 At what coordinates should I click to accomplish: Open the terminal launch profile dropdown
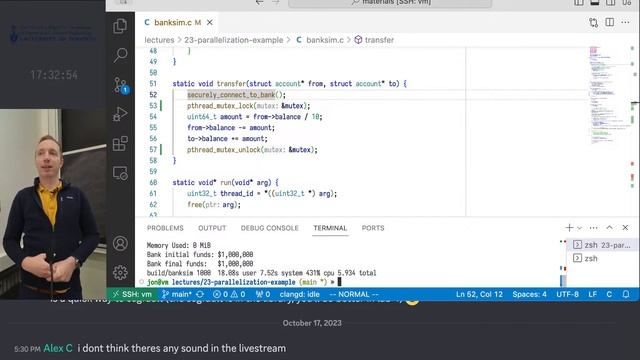(x=580, y=228)
